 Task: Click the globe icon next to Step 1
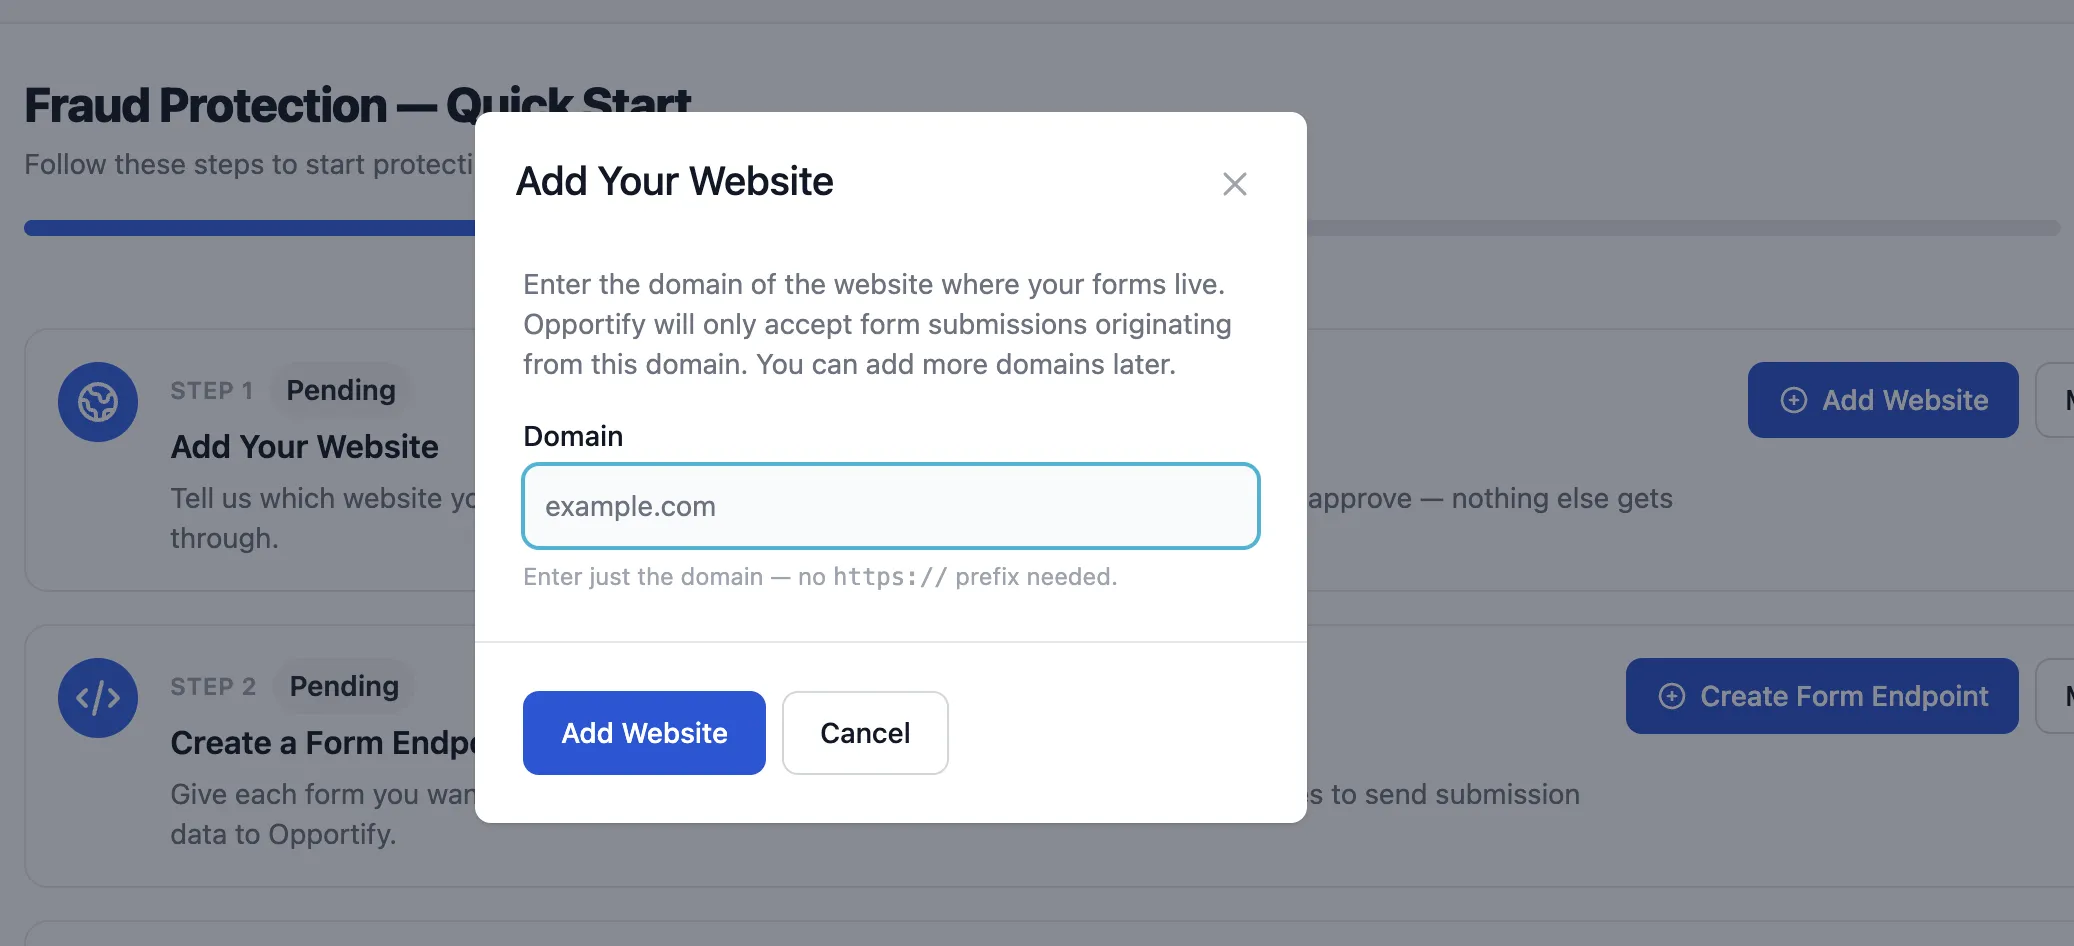pyautogui.click(x=99, y=402)
